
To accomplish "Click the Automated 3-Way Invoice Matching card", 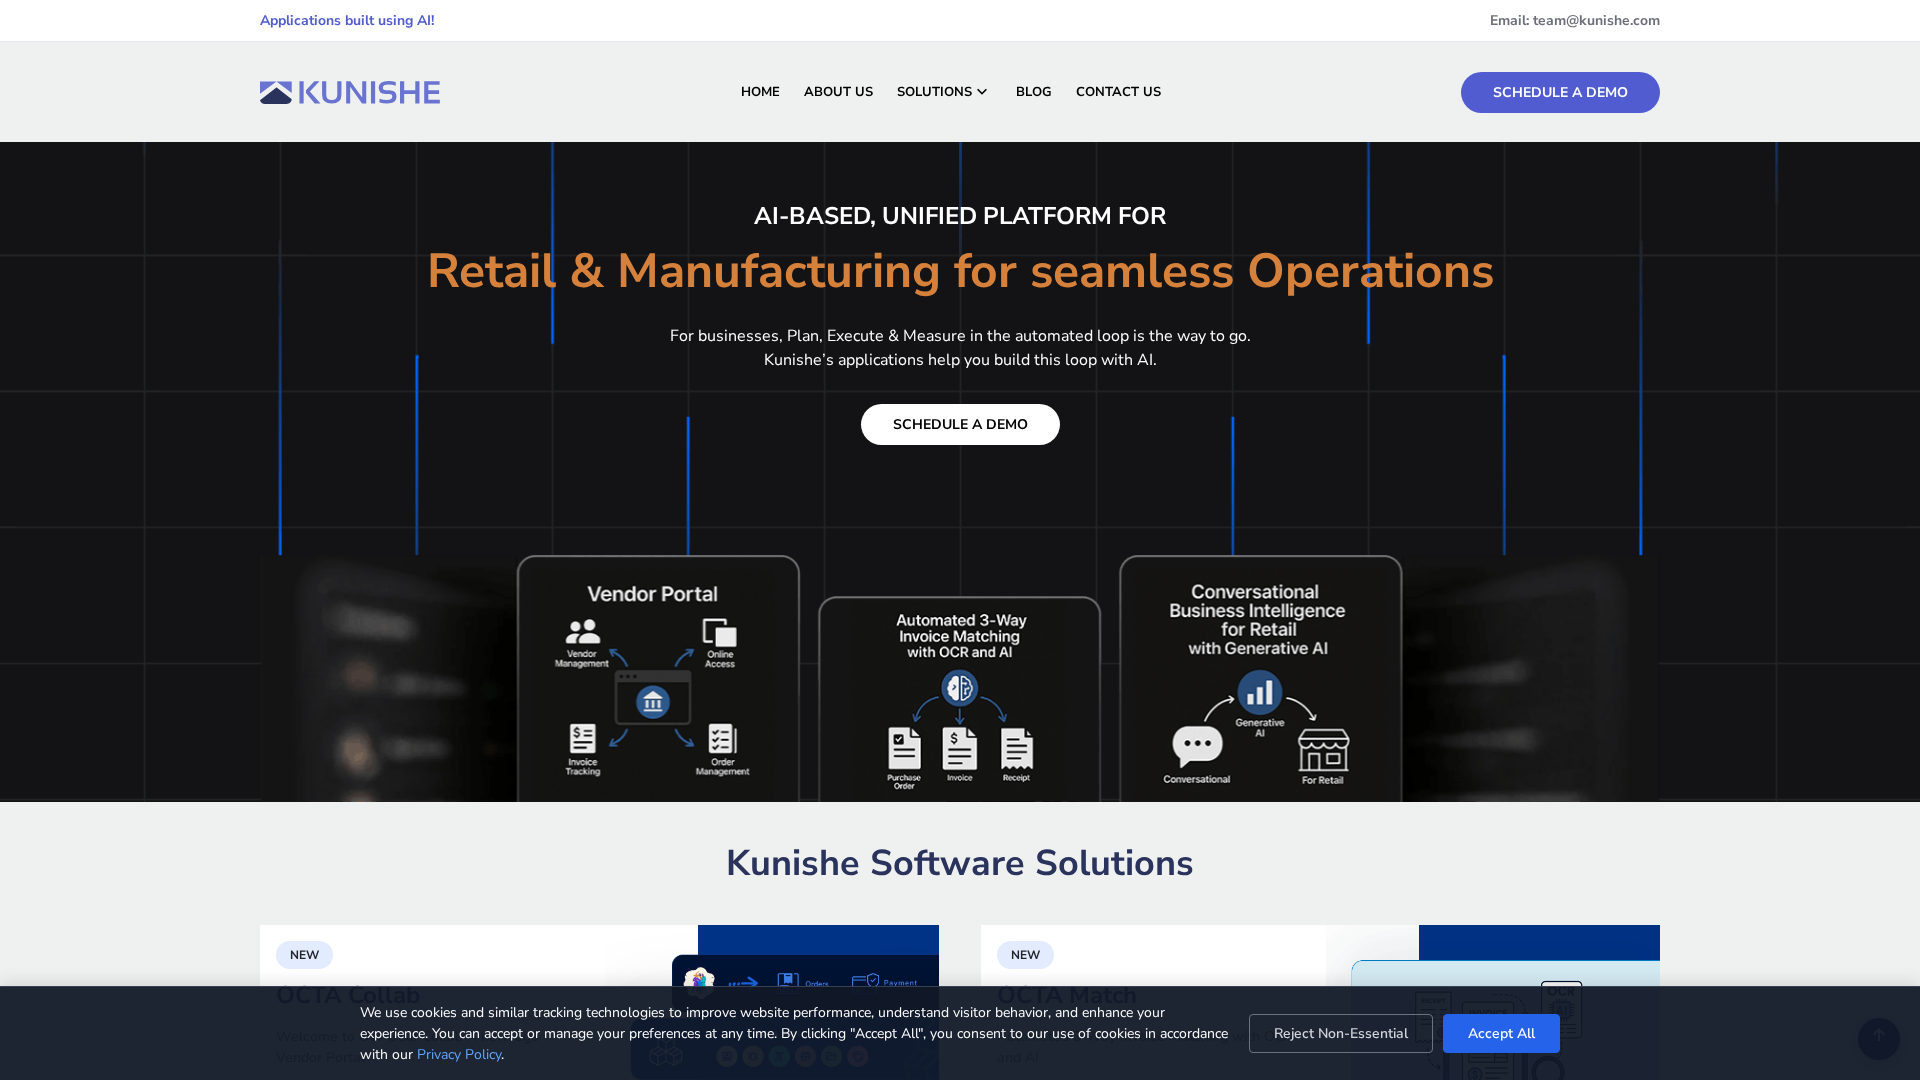I will click(960, 700).
